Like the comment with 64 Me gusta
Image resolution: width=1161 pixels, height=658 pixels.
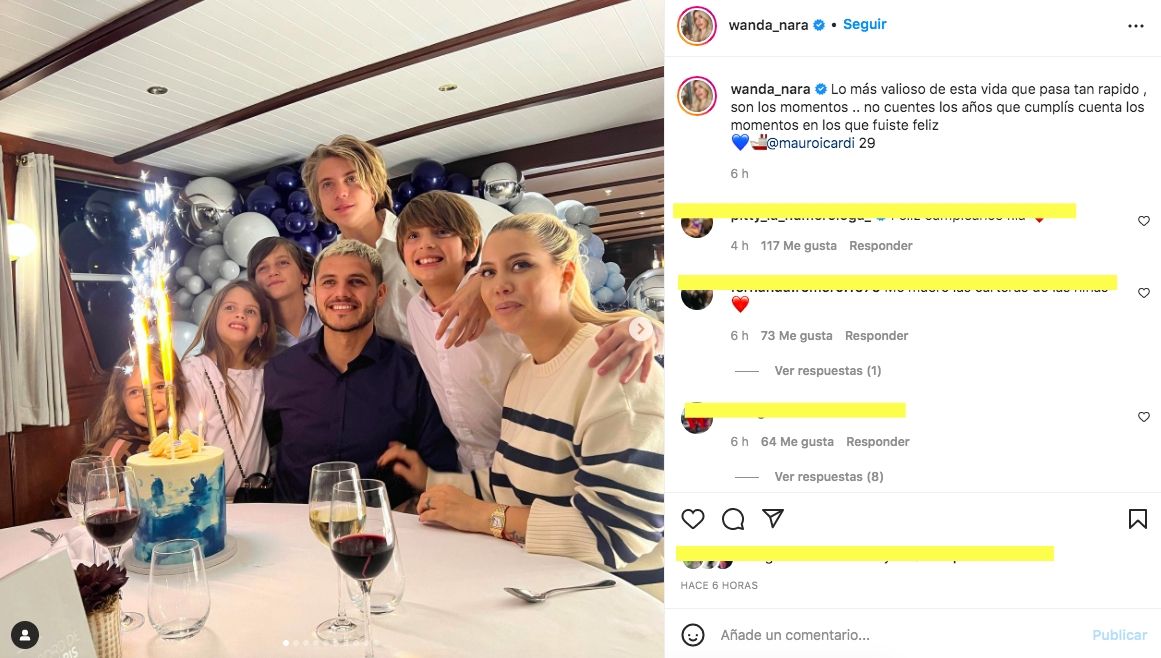1144,417
